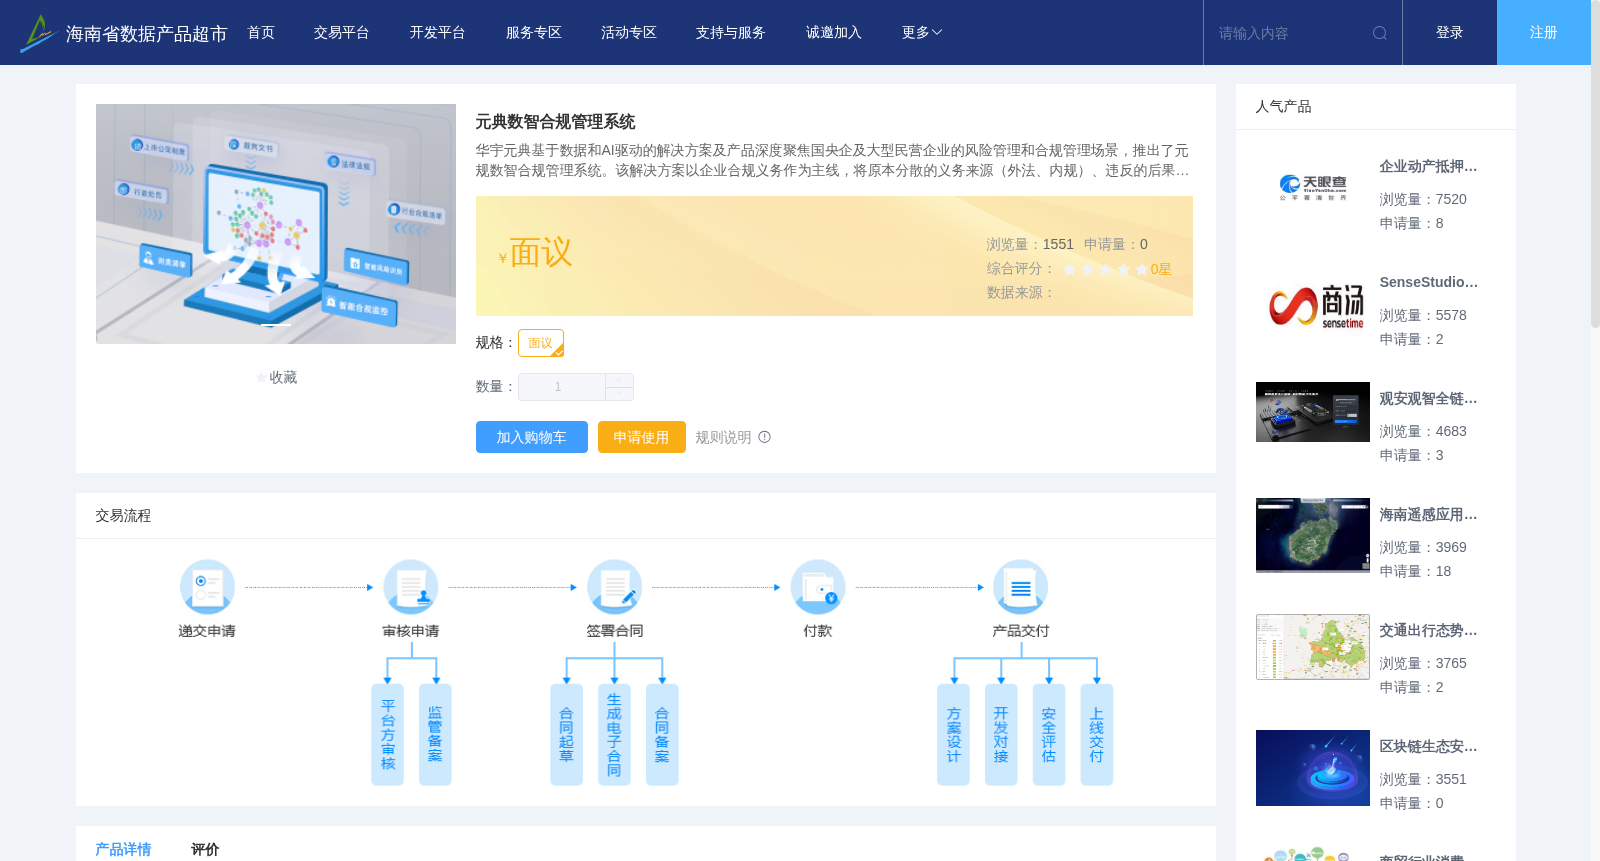Click the 上线交付 flow box

pos(1097,735)
